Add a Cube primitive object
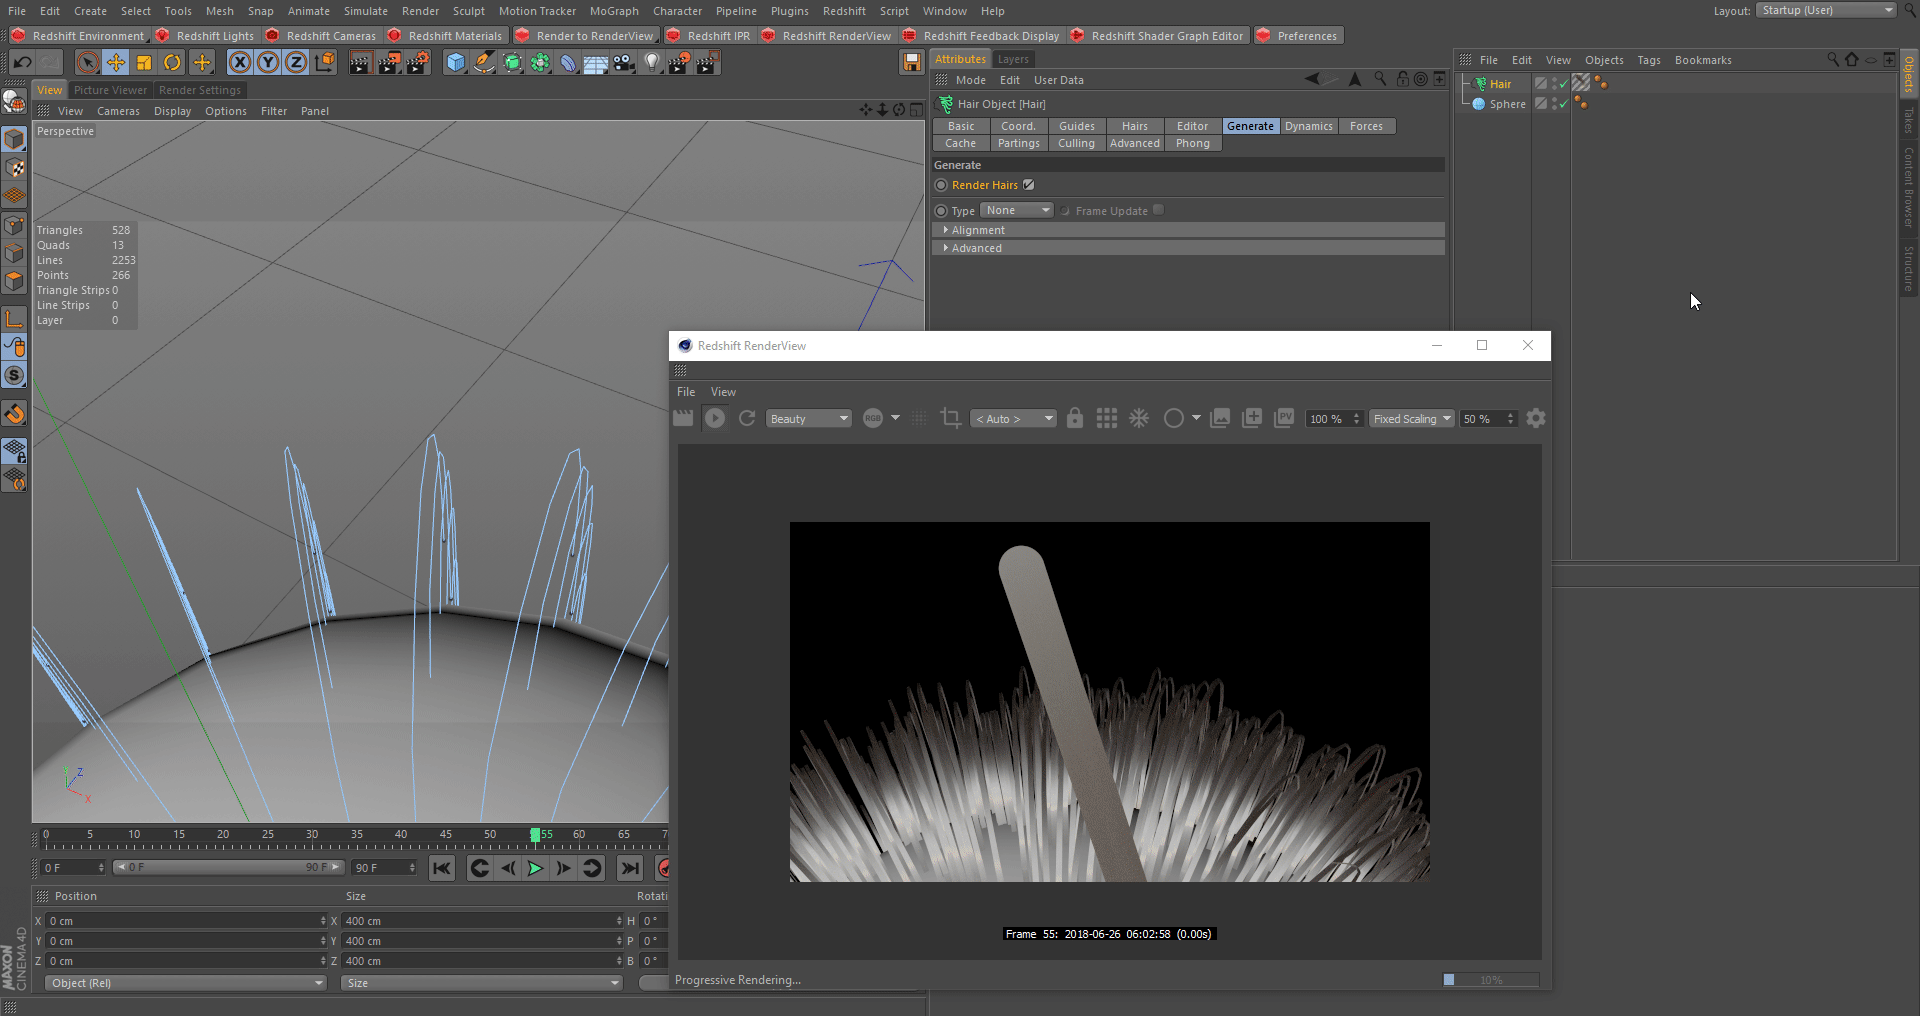The width and height of the screenshot is (1920, 1016). pos(456,63)
